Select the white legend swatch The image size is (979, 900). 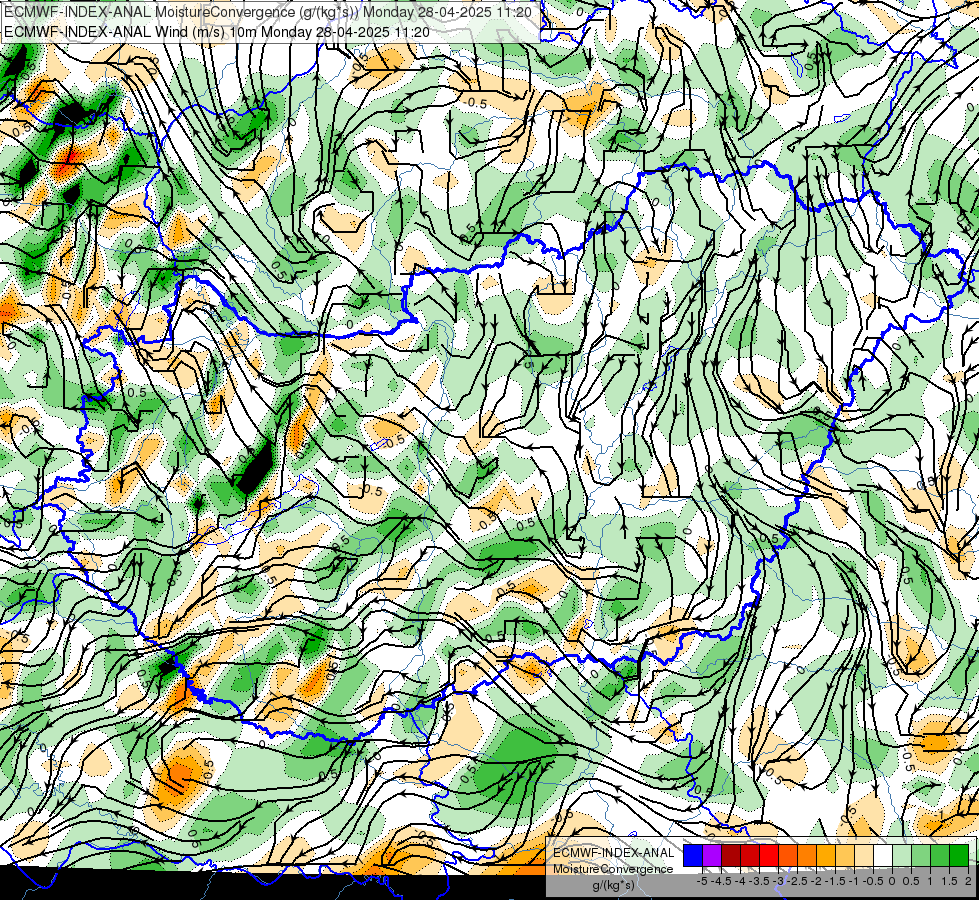point(883,856)
